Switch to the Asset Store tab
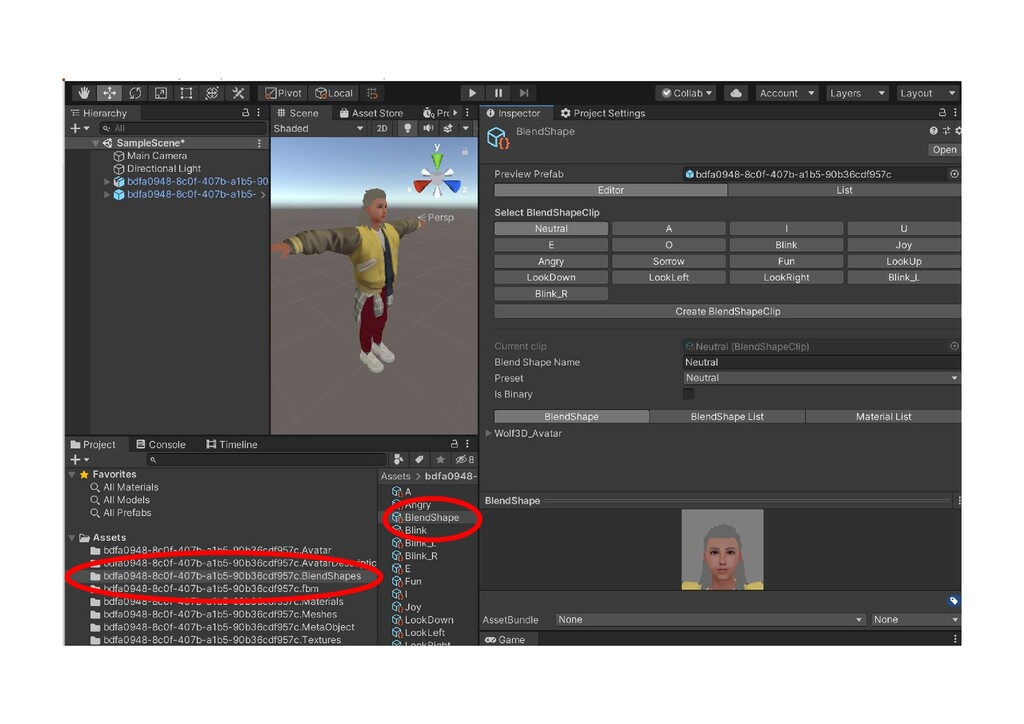 [371, 113]
